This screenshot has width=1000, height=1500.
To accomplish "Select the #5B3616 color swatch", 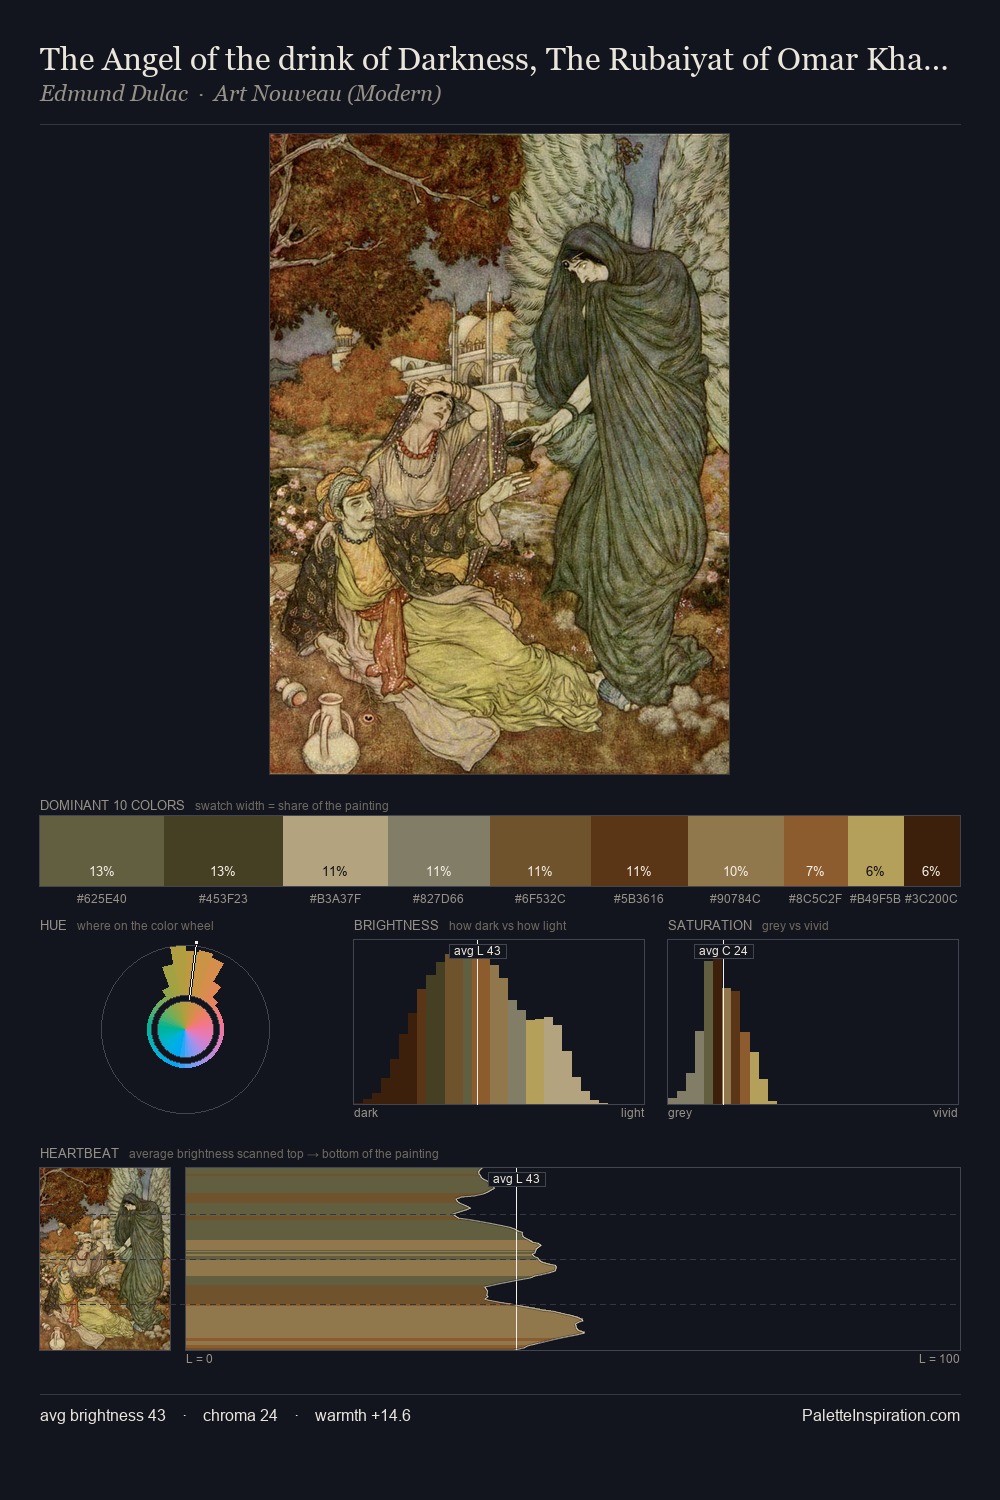I will [x=639, y=851].
